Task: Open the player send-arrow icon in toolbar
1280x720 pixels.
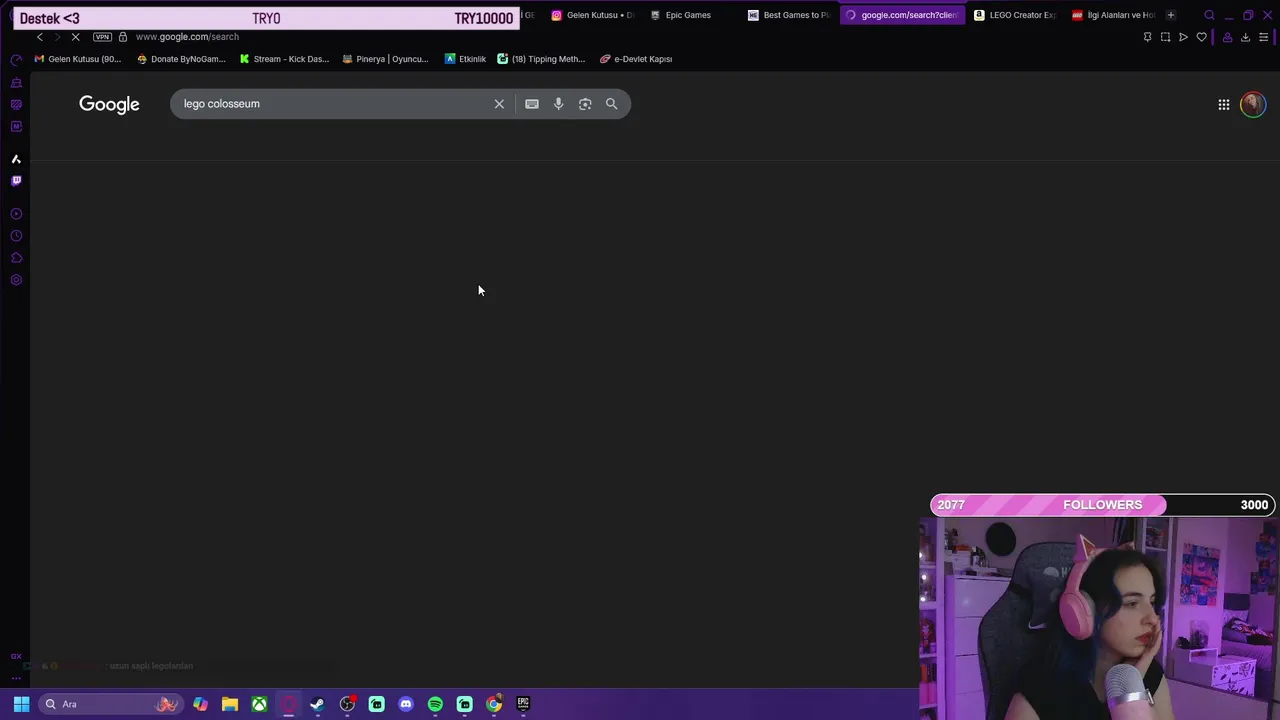Action: (x=1183, y=37)
